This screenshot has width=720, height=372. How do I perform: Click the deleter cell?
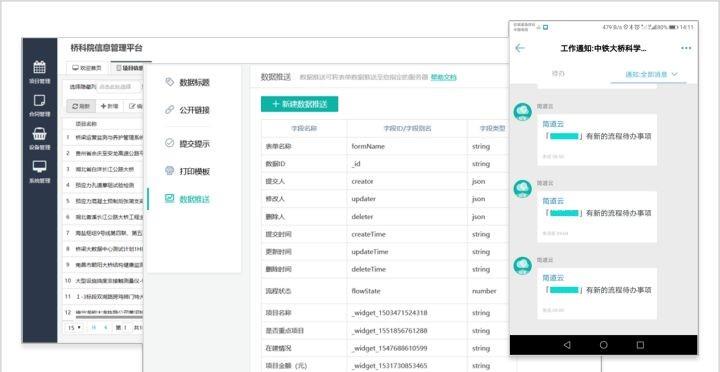[x=407, y=217]
